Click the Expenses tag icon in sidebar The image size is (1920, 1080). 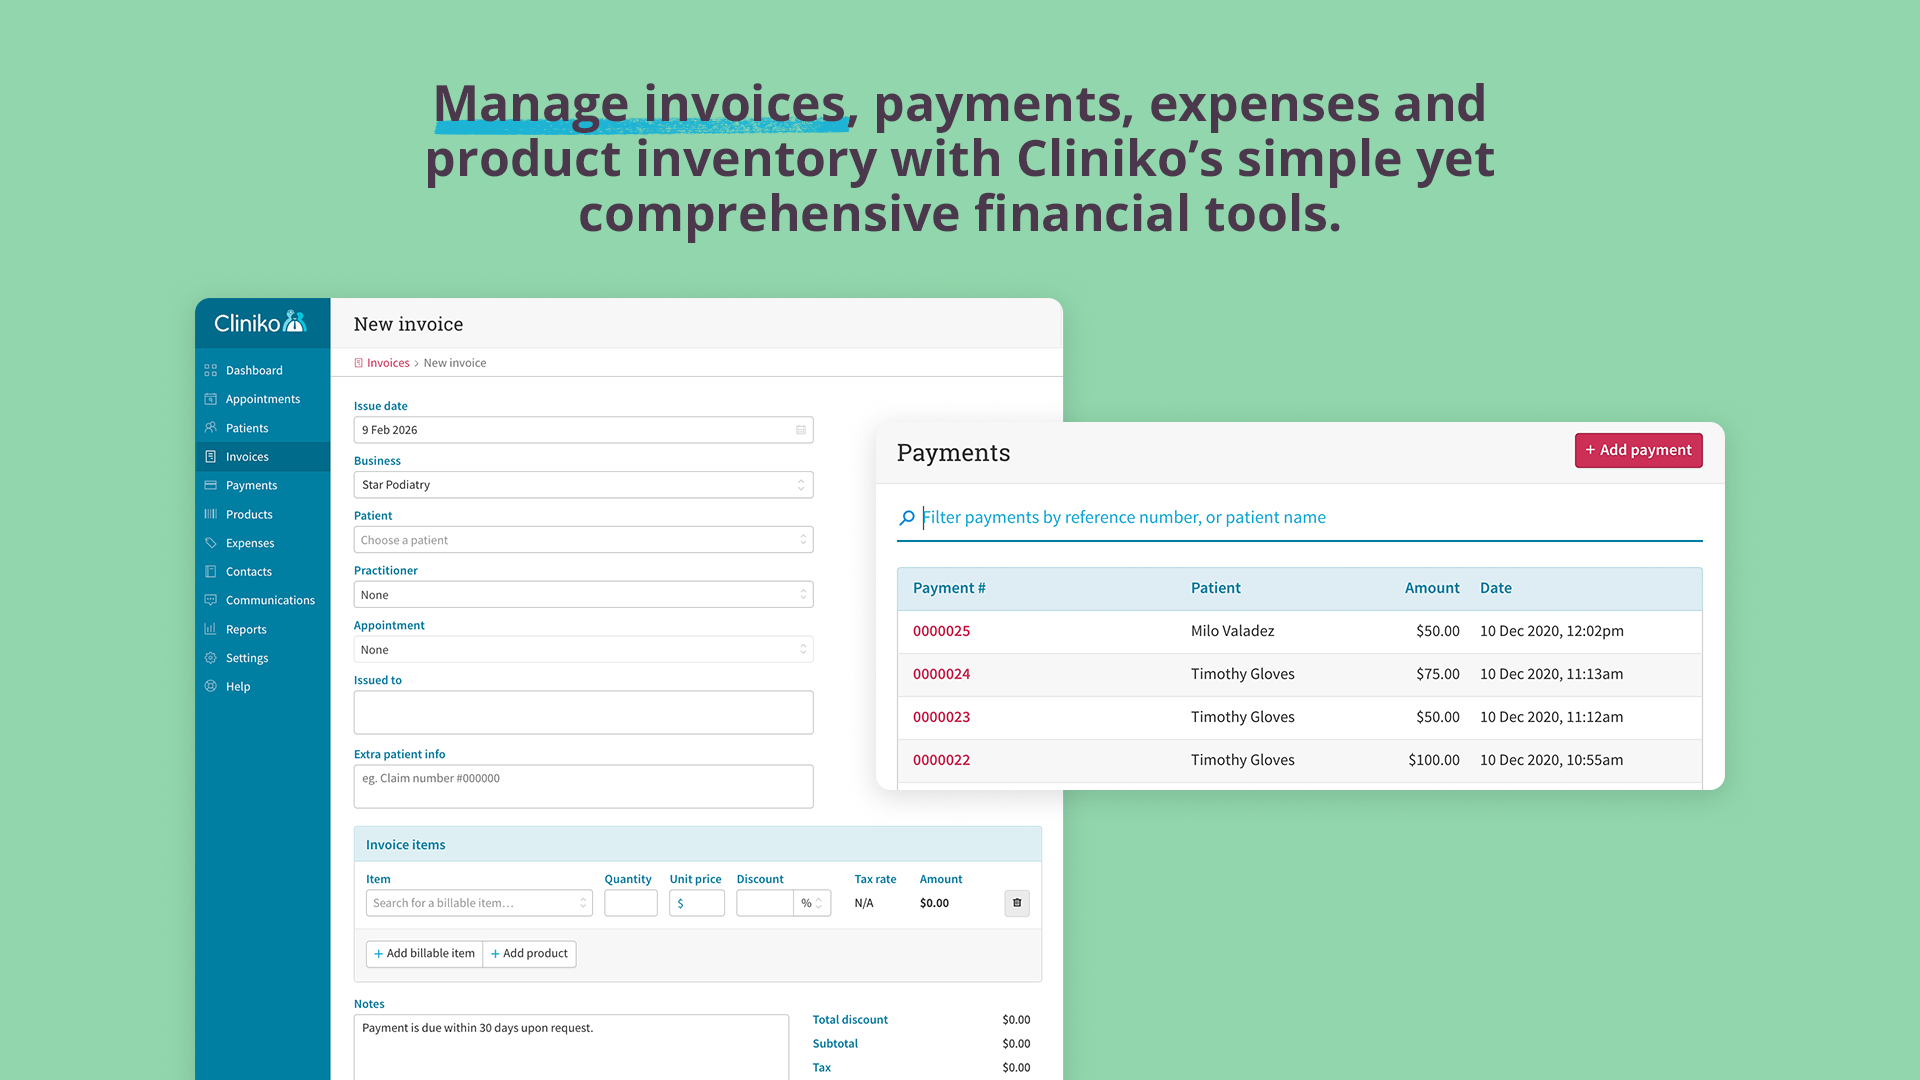210,543
